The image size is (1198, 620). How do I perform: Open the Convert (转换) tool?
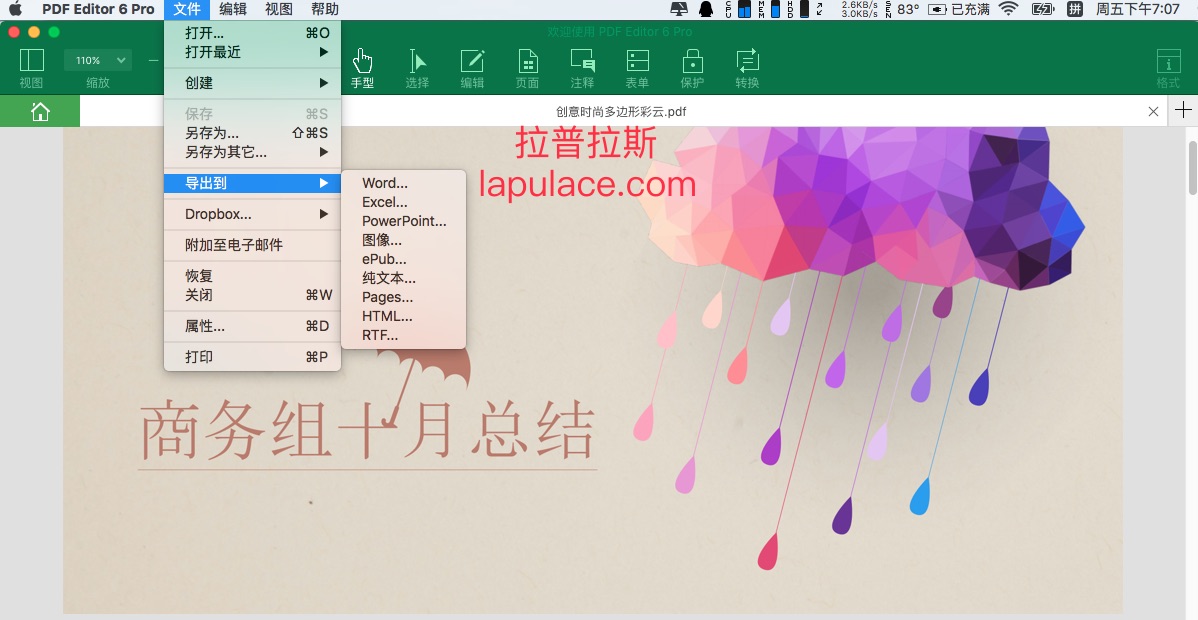click(747, 67)
